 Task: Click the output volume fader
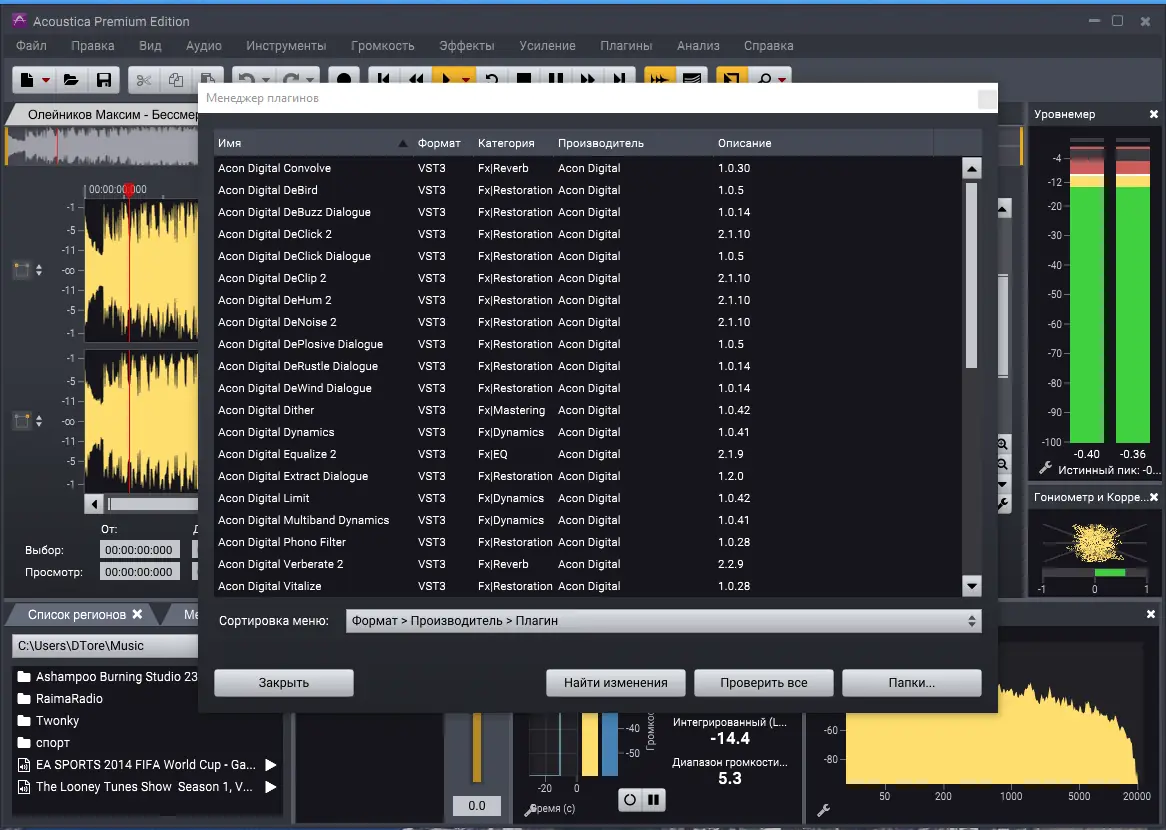pyautogui.click(x=477, y=747)
